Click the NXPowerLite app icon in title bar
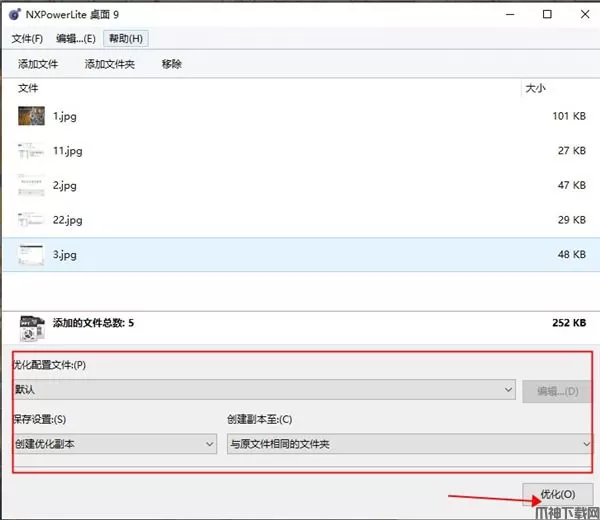 (15, 15)
